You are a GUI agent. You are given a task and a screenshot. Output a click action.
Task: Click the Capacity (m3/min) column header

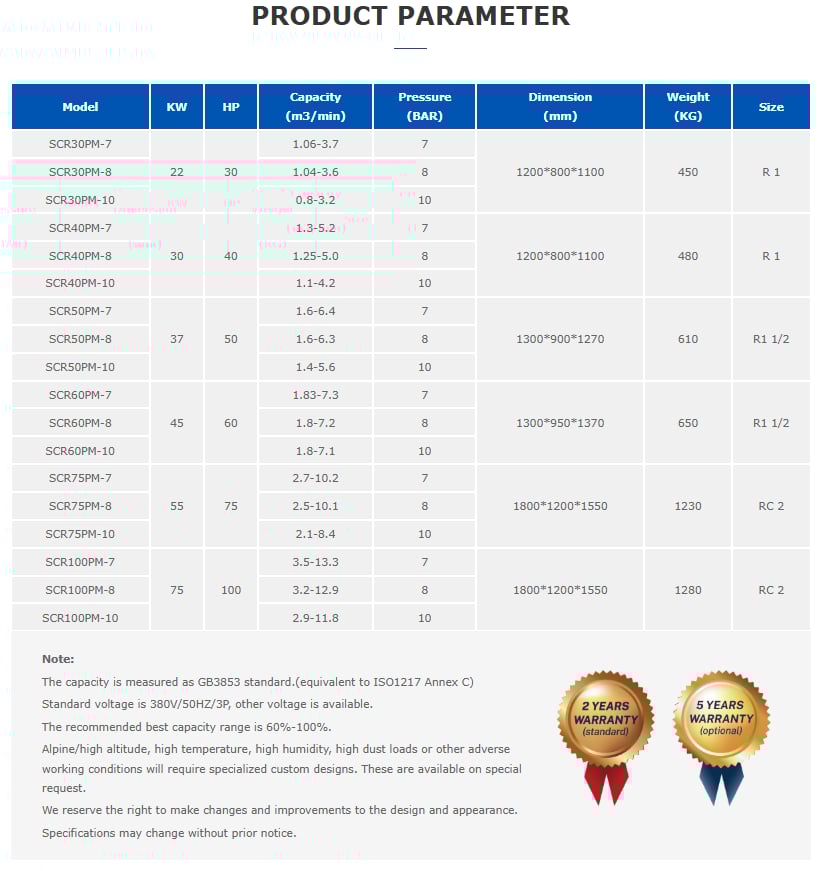point(315,107)
